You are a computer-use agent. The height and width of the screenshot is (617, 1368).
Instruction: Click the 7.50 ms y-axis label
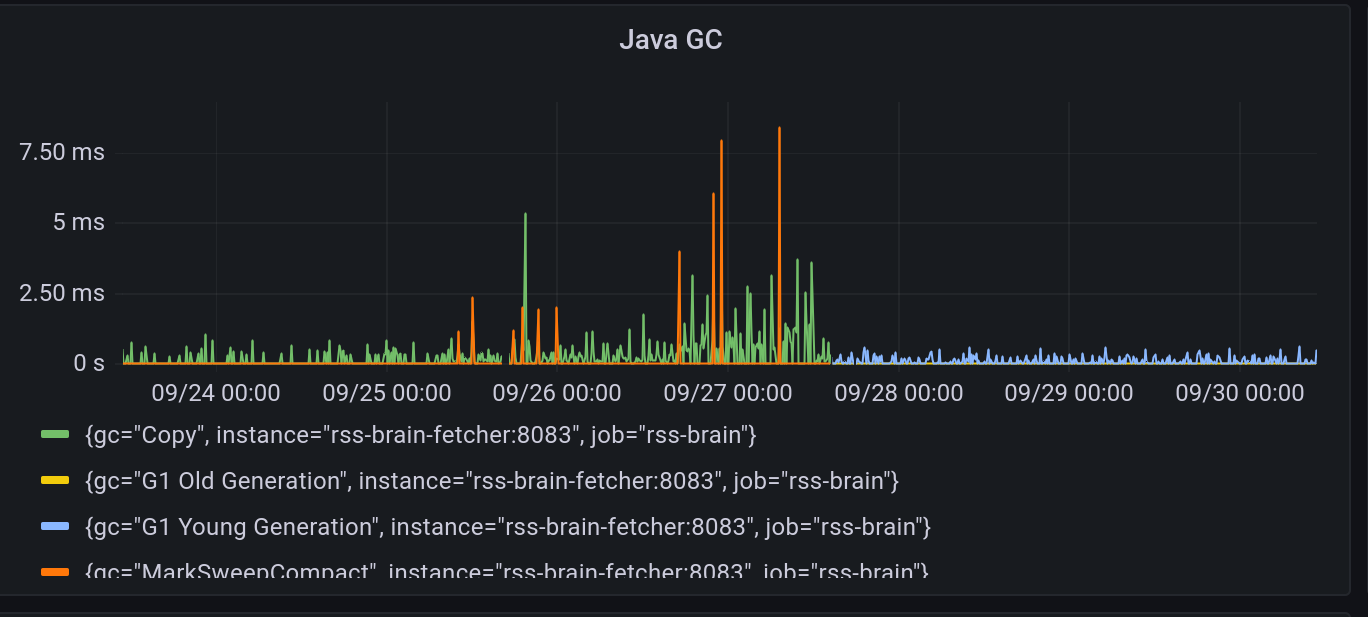point(62,152)
